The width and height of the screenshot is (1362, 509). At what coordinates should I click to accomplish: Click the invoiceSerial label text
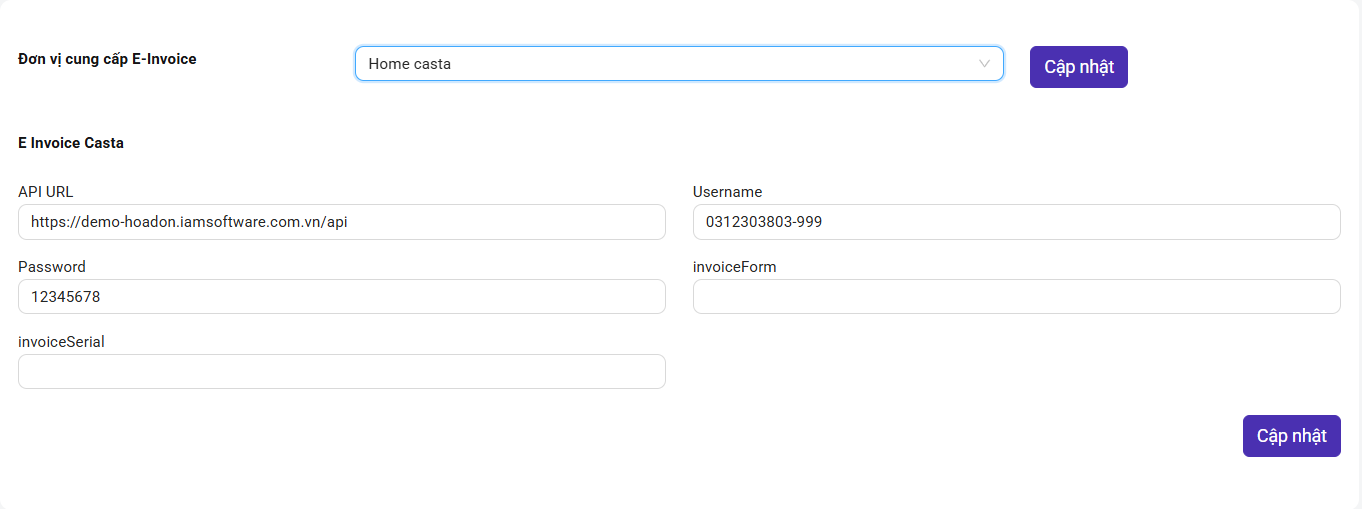tap(62, 342)
